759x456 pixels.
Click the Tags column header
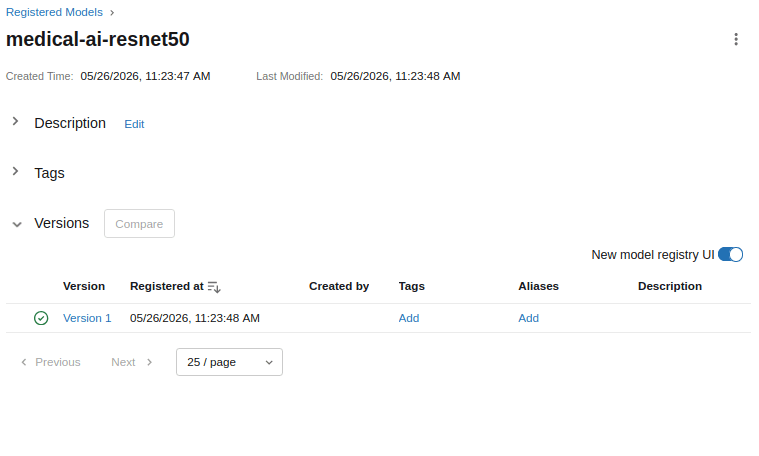coord(411,286)
